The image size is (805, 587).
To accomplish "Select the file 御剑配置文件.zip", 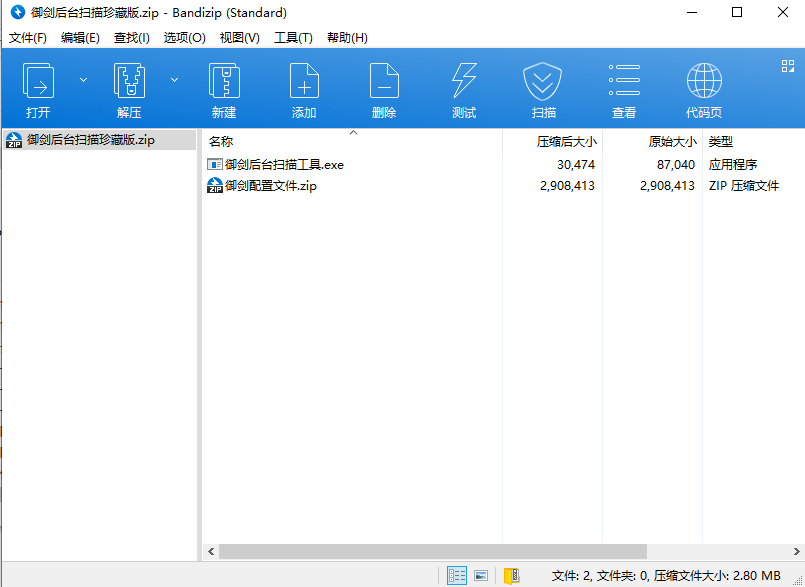I will click(271, 186).
